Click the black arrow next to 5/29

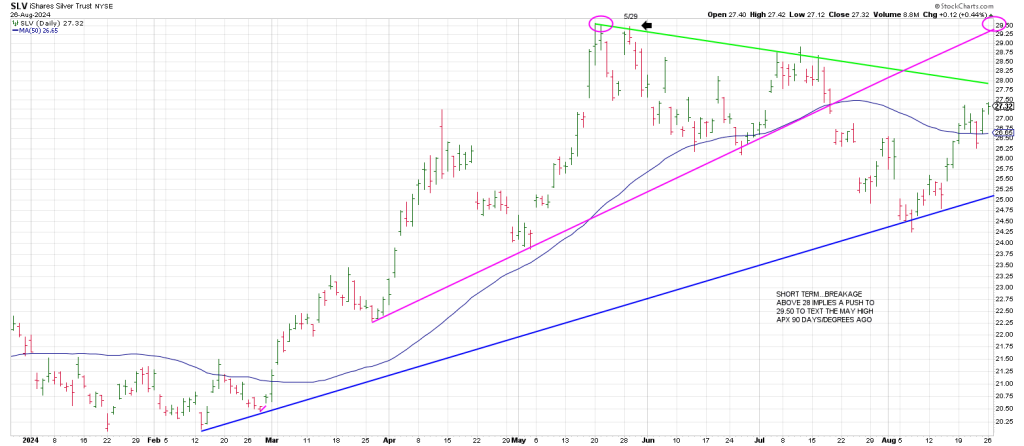[x=646, y=25]
